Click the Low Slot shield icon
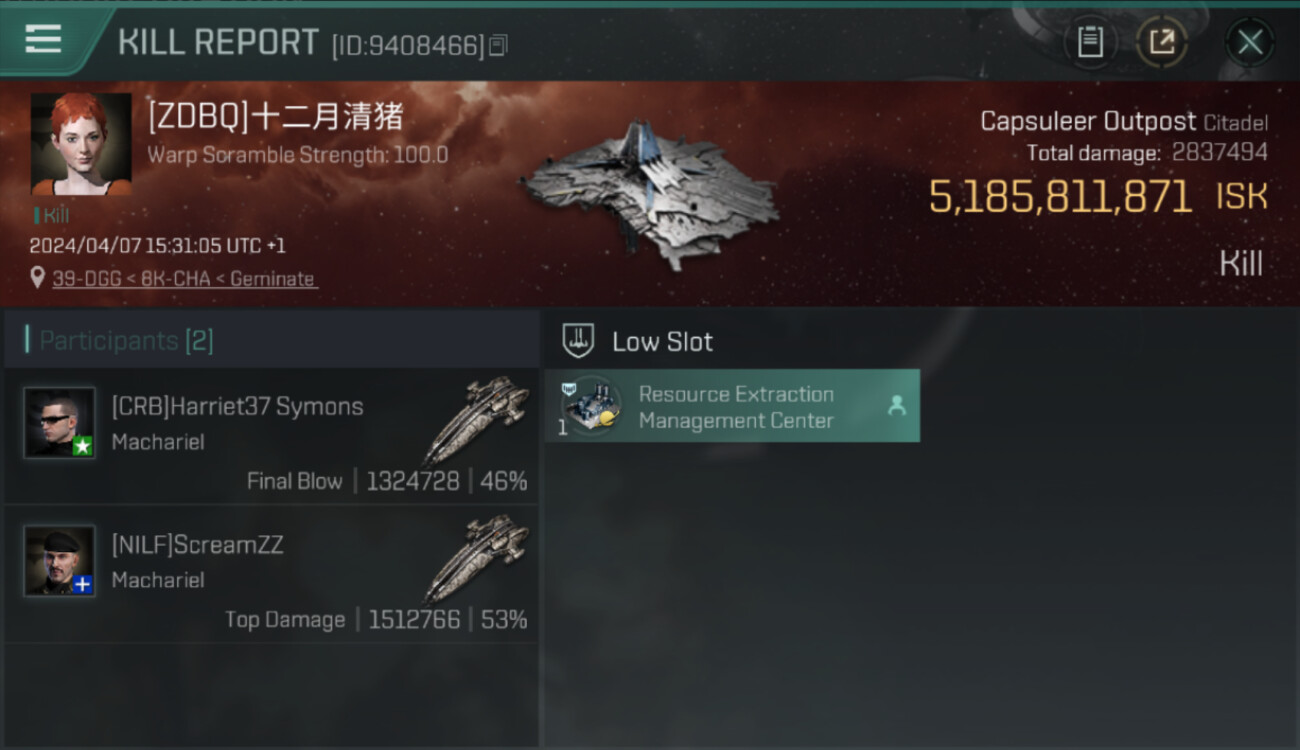Viewport: 1300px width, 750px height. pyautogui.click(x=578, y=341)
